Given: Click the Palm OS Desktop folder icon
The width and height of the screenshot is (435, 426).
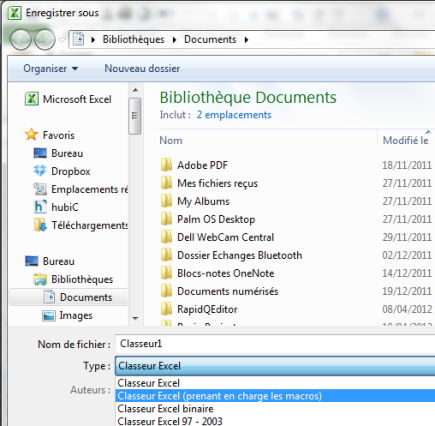Looking at the screenshot, I should point(166,219).
